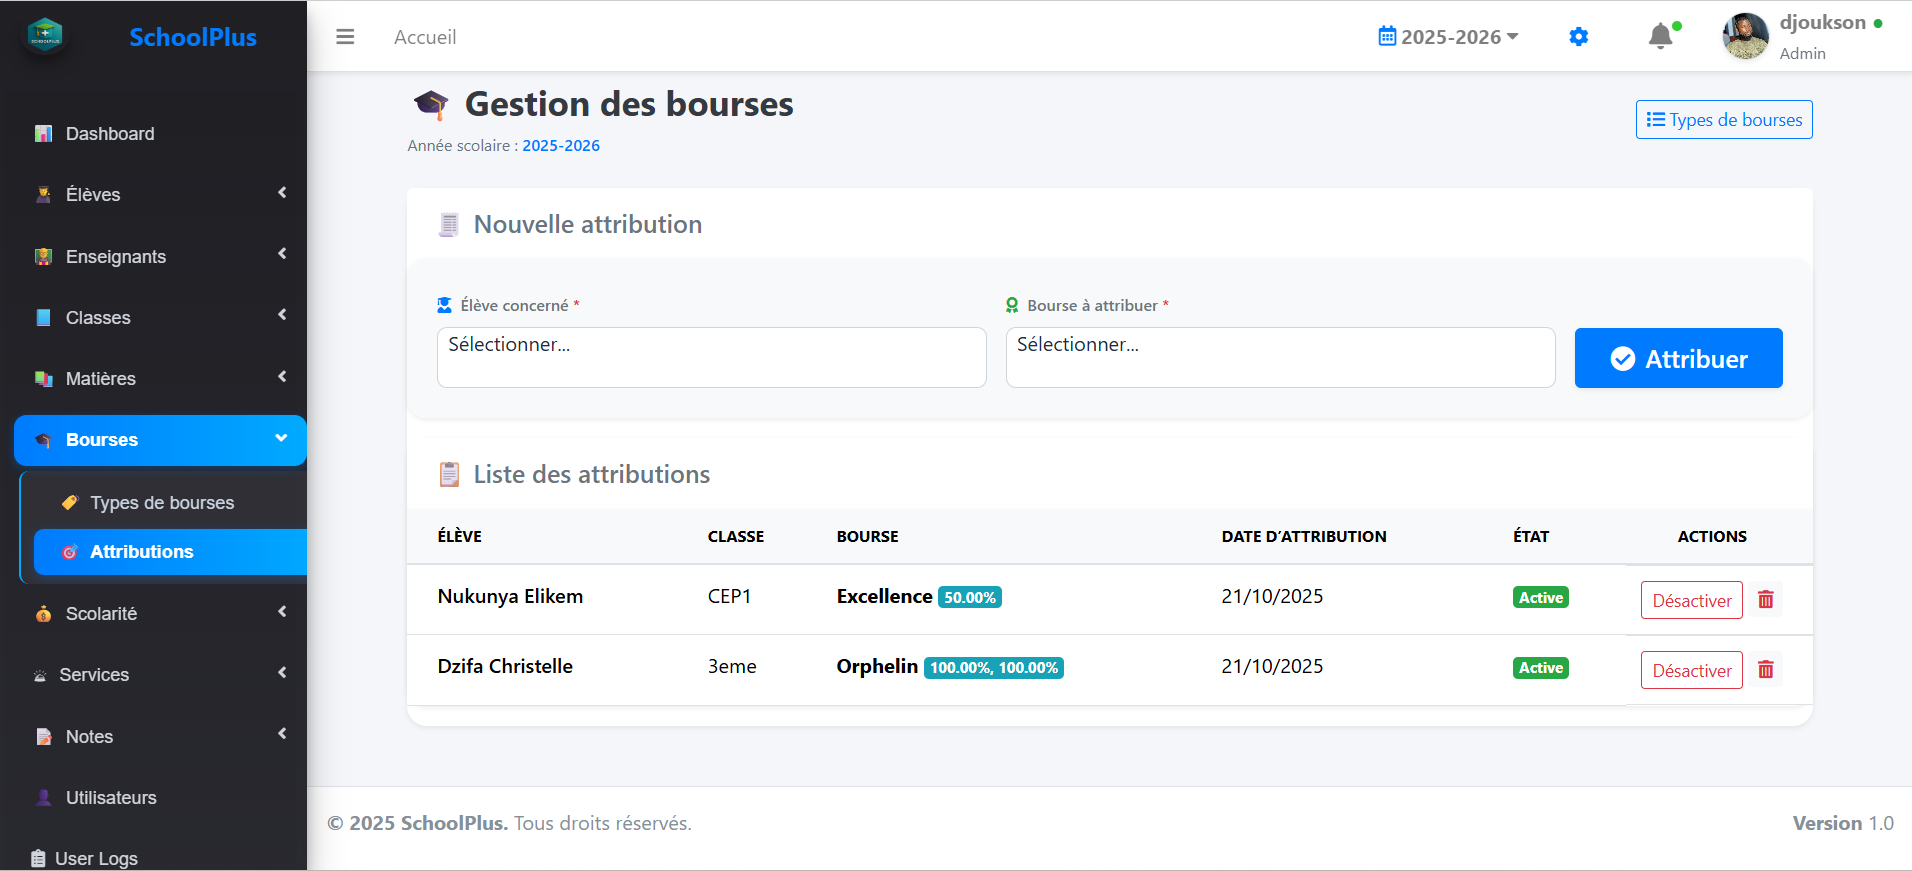Screen dimensions: 1912x871
Task: Open the settings gear icon
Action: (1578, 37)
